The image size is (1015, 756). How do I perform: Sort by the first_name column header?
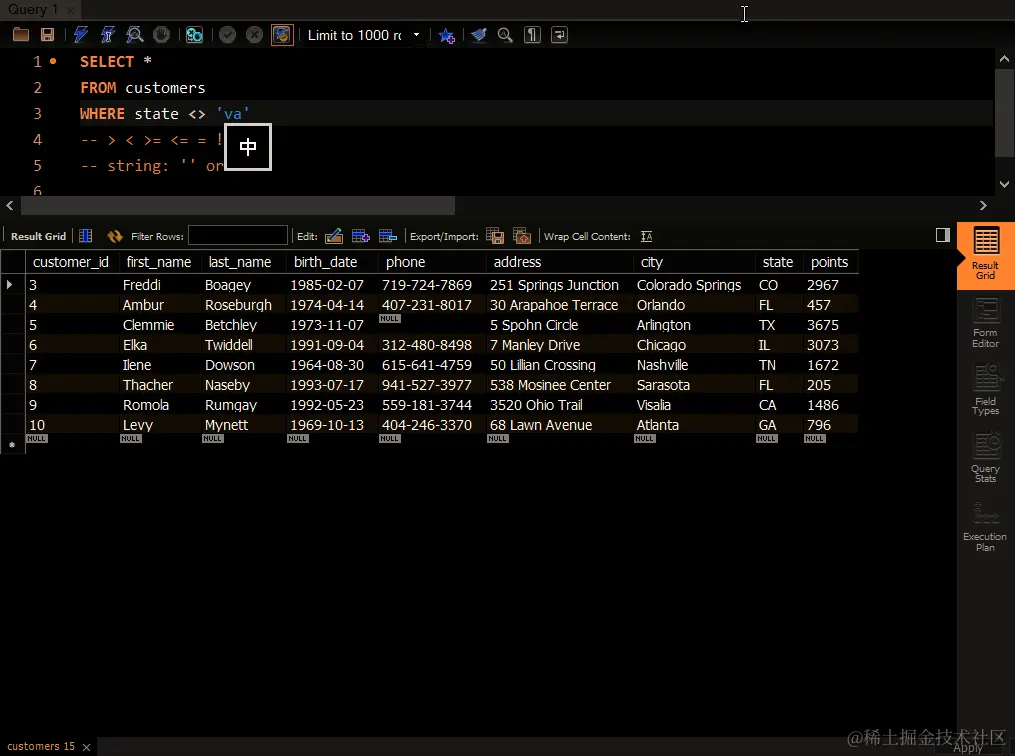tap(159, 262)
